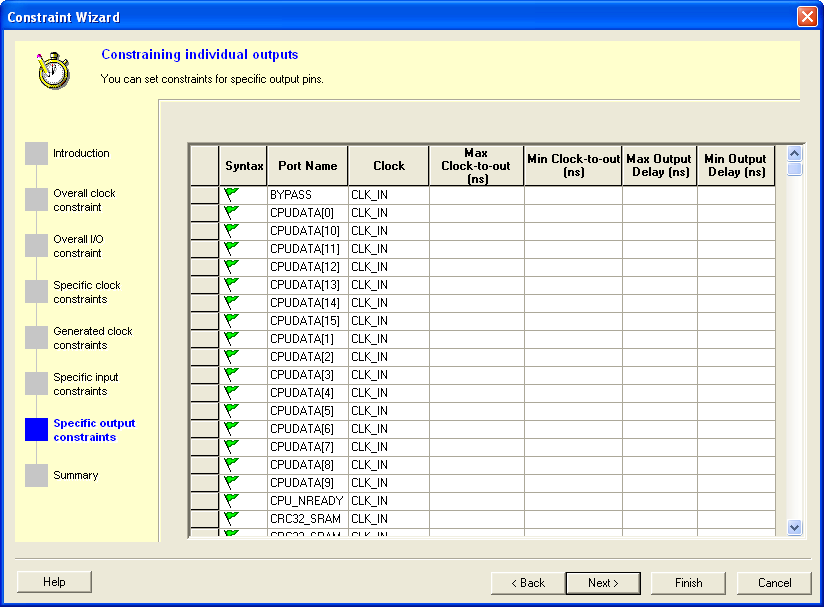Viewport: 824px width, 607px height.
Task: Click the syntax flag in the CPUDATA[6] row
Action: point(231,428)
